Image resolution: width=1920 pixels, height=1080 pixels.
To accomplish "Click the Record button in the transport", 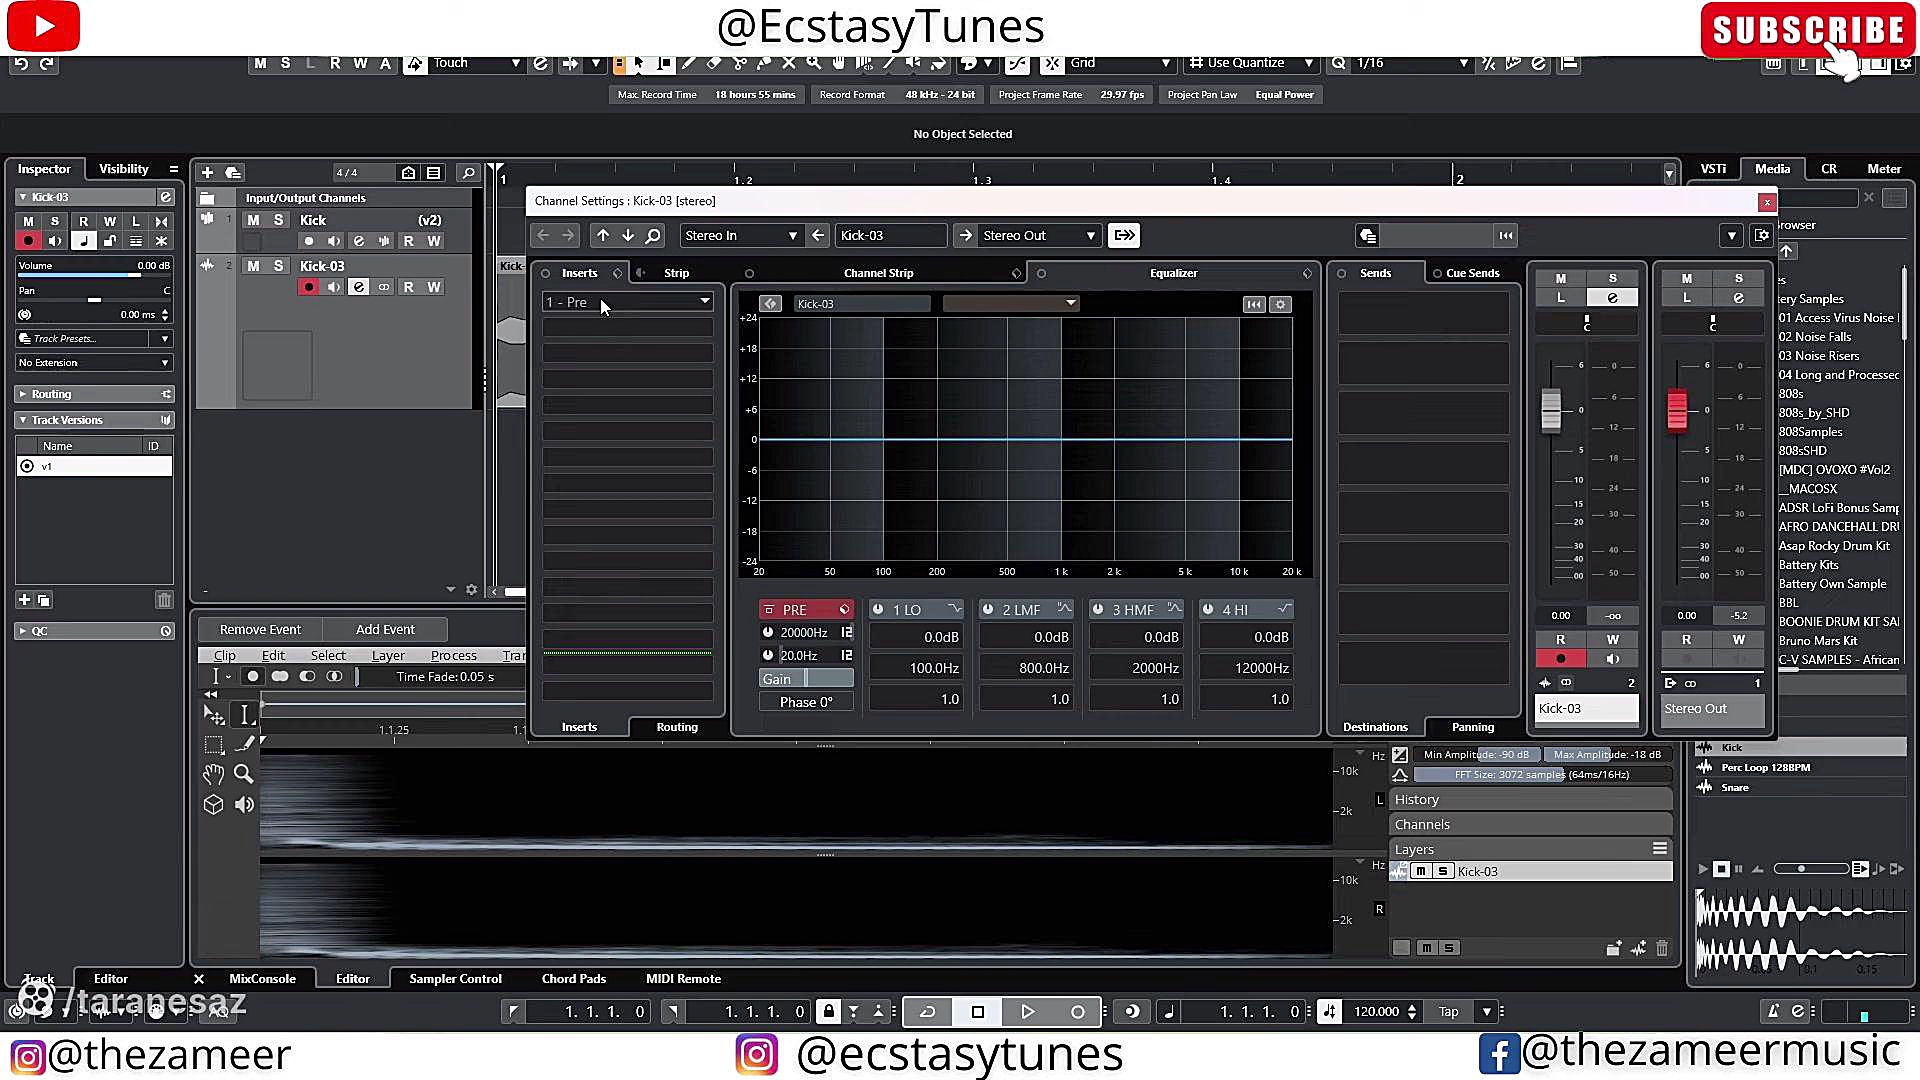I will 1077,1012.
